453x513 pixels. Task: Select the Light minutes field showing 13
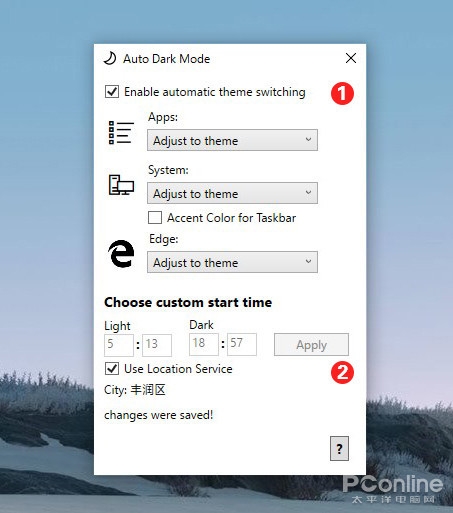[157, 345]
